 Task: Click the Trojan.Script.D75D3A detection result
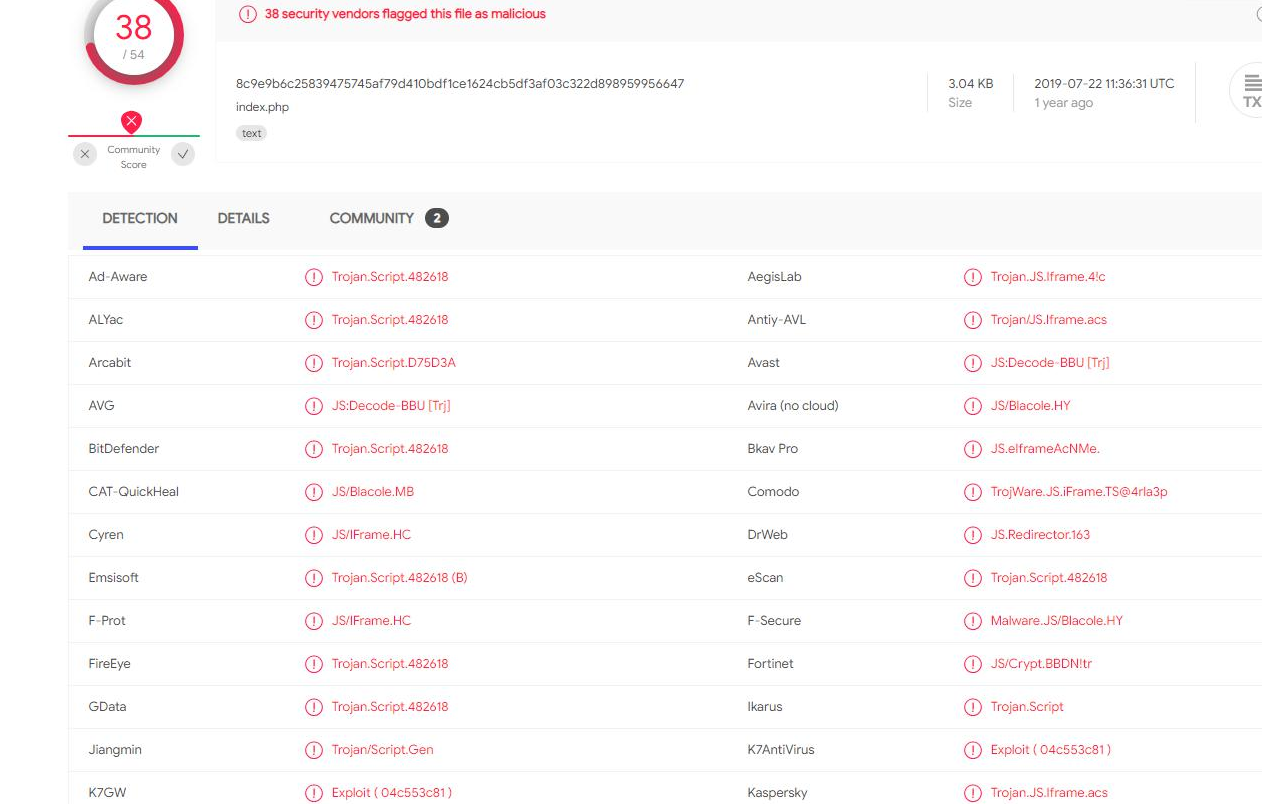coord(394,363)
